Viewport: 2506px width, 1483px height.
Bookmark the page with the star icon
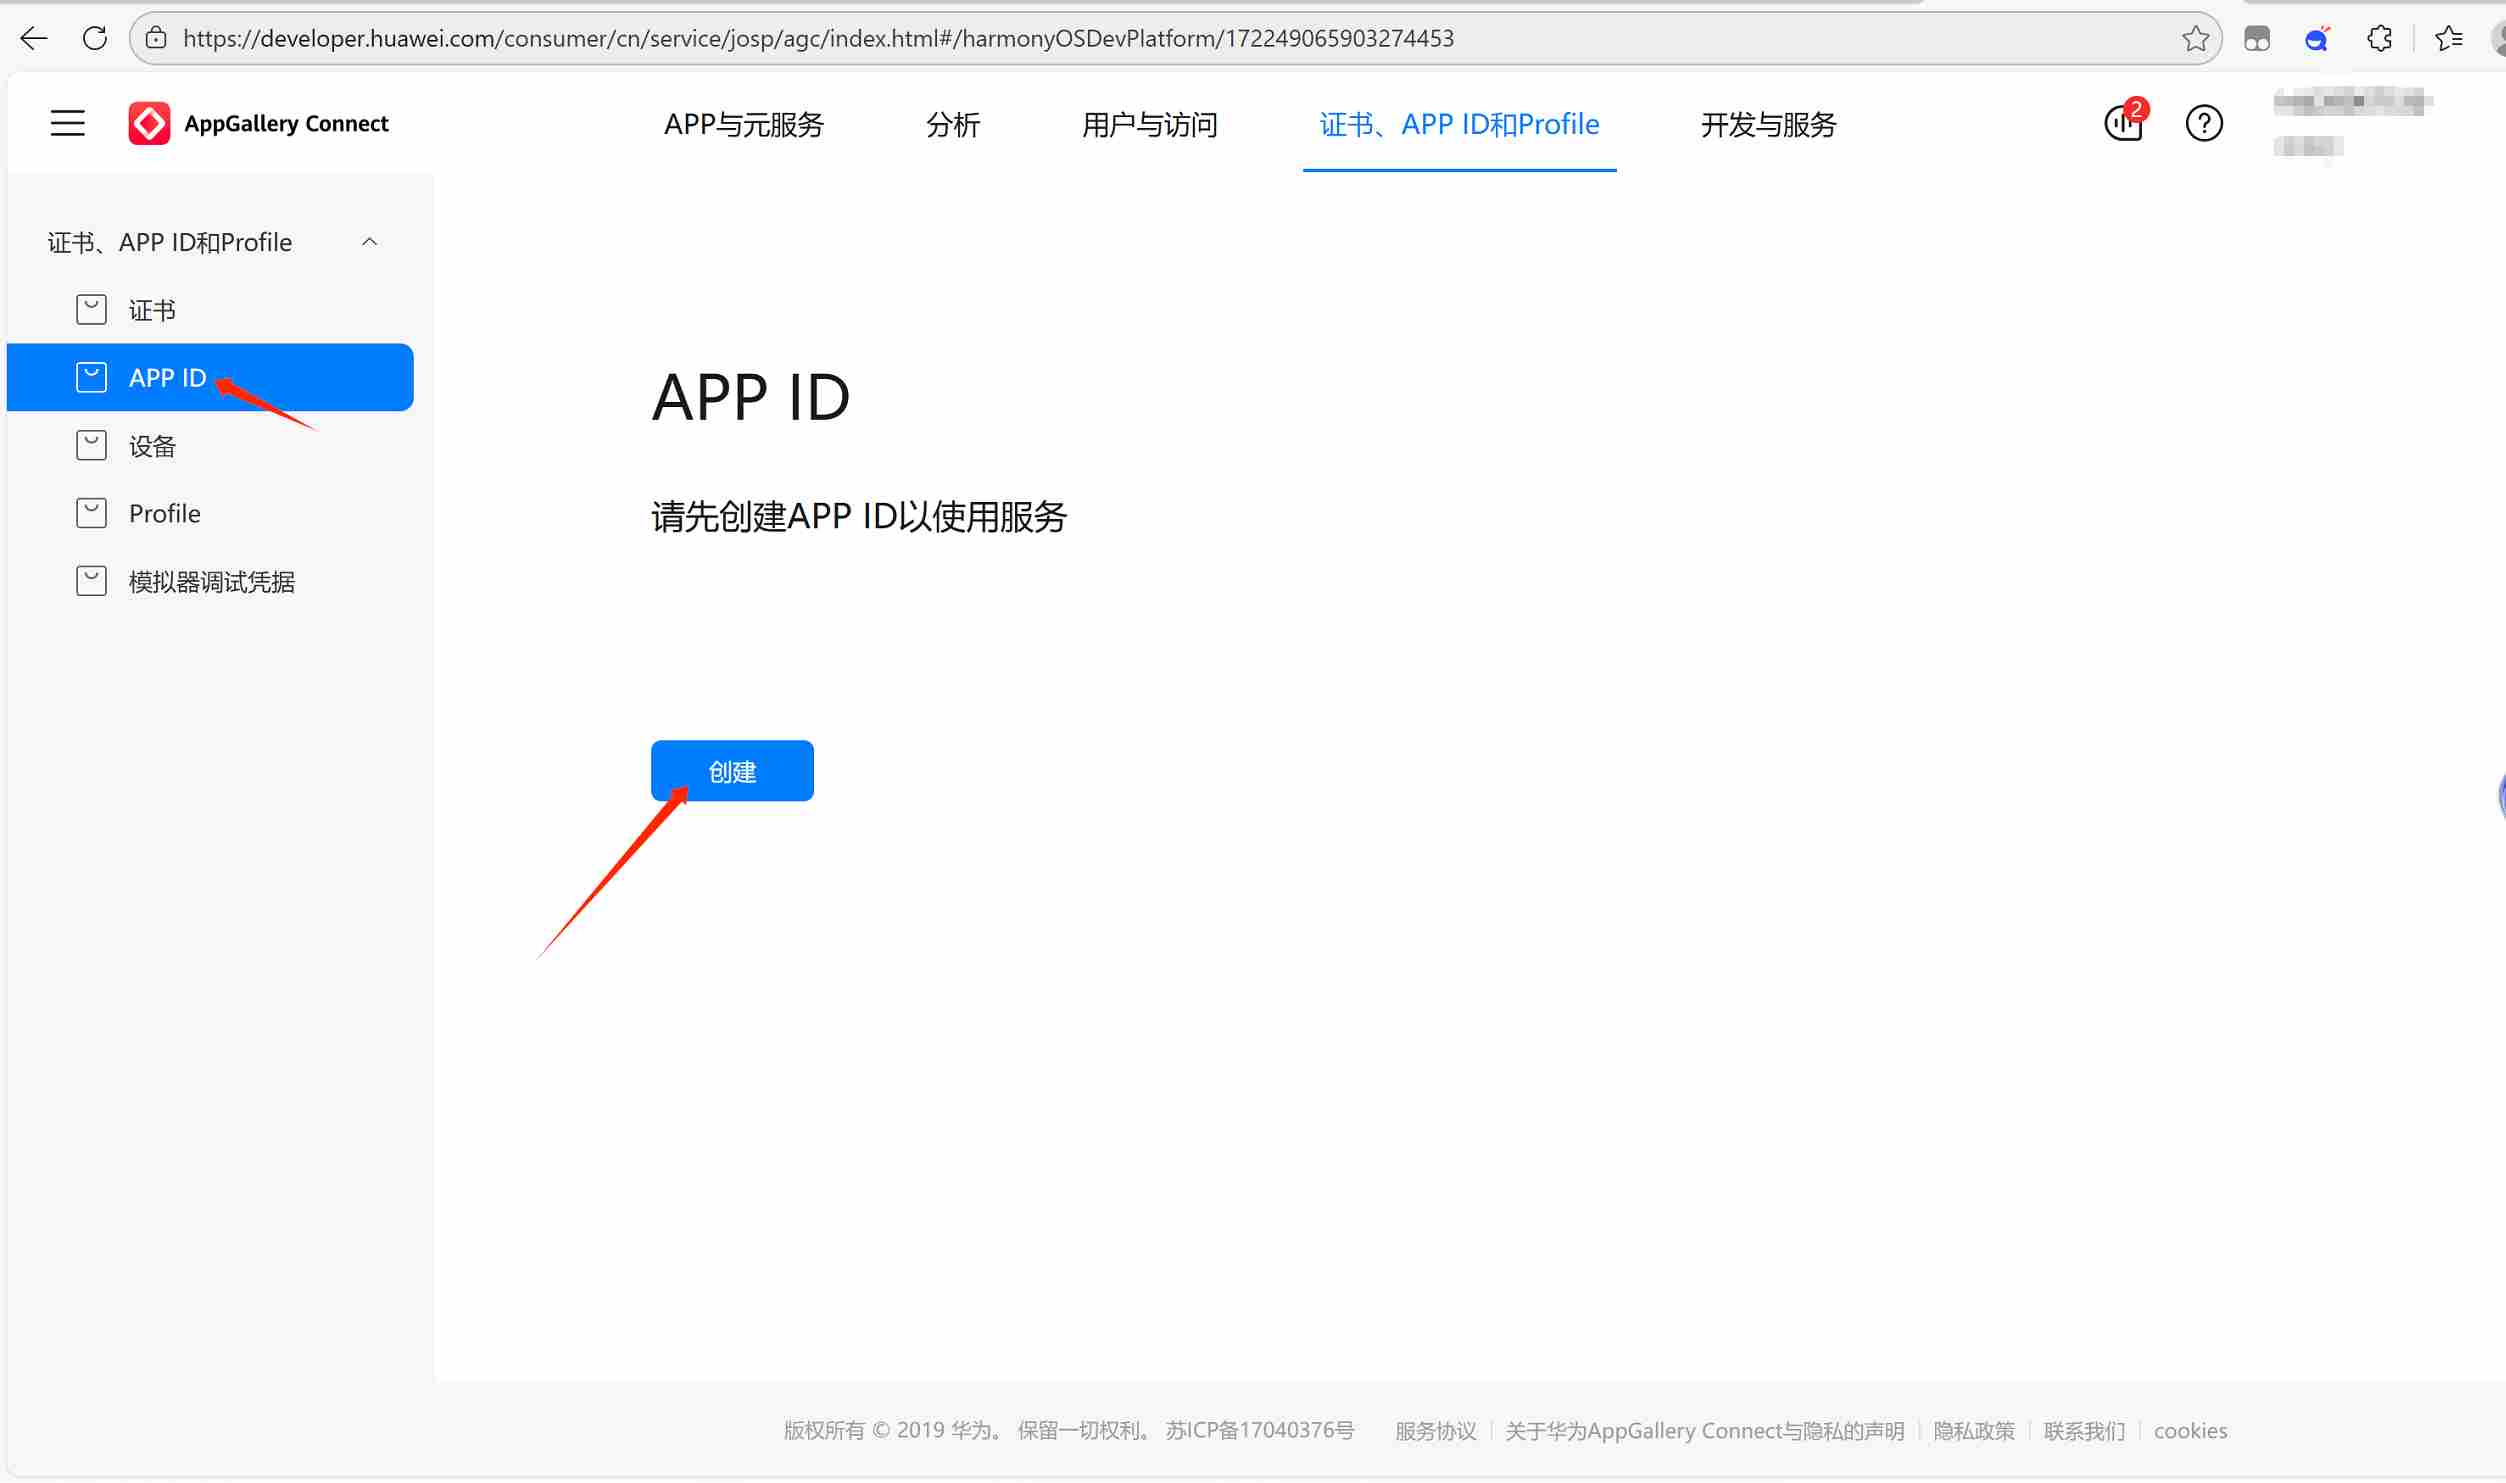point(2195,38)
